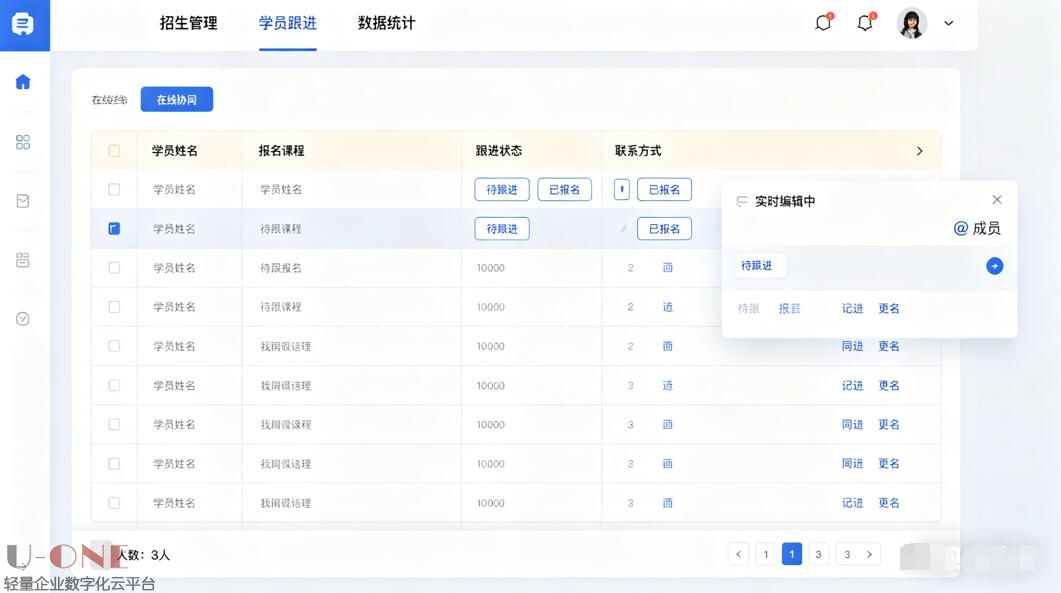
Task: Open the home icon in the left sidebar
Action: pyautogui.click(x=23, y=82)
